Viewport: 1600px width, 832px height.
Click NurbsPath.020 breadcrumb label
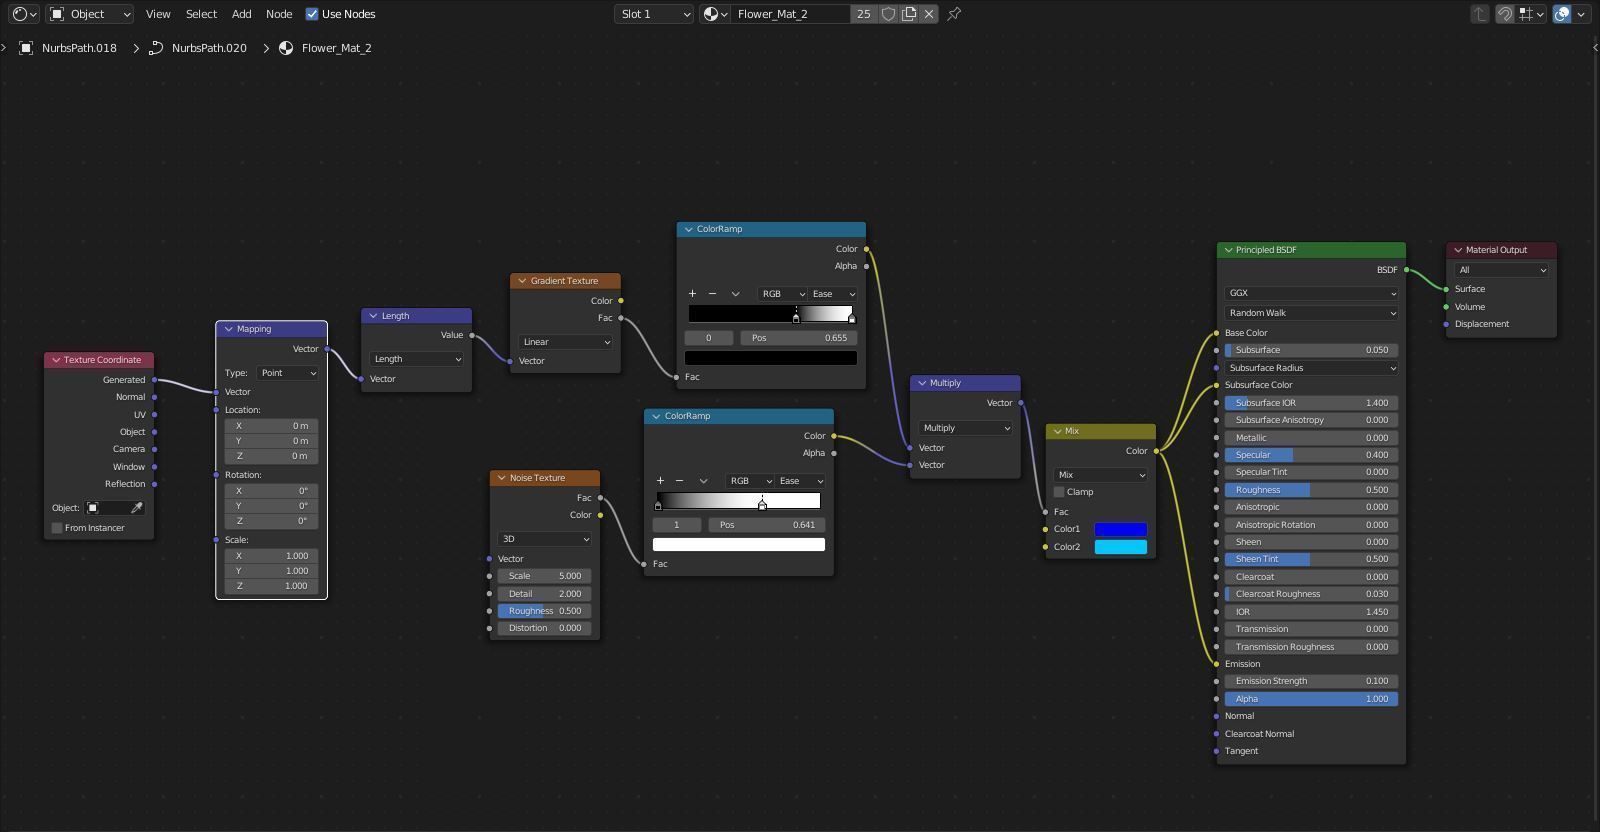pyautogui.click(x=209, y=48)
